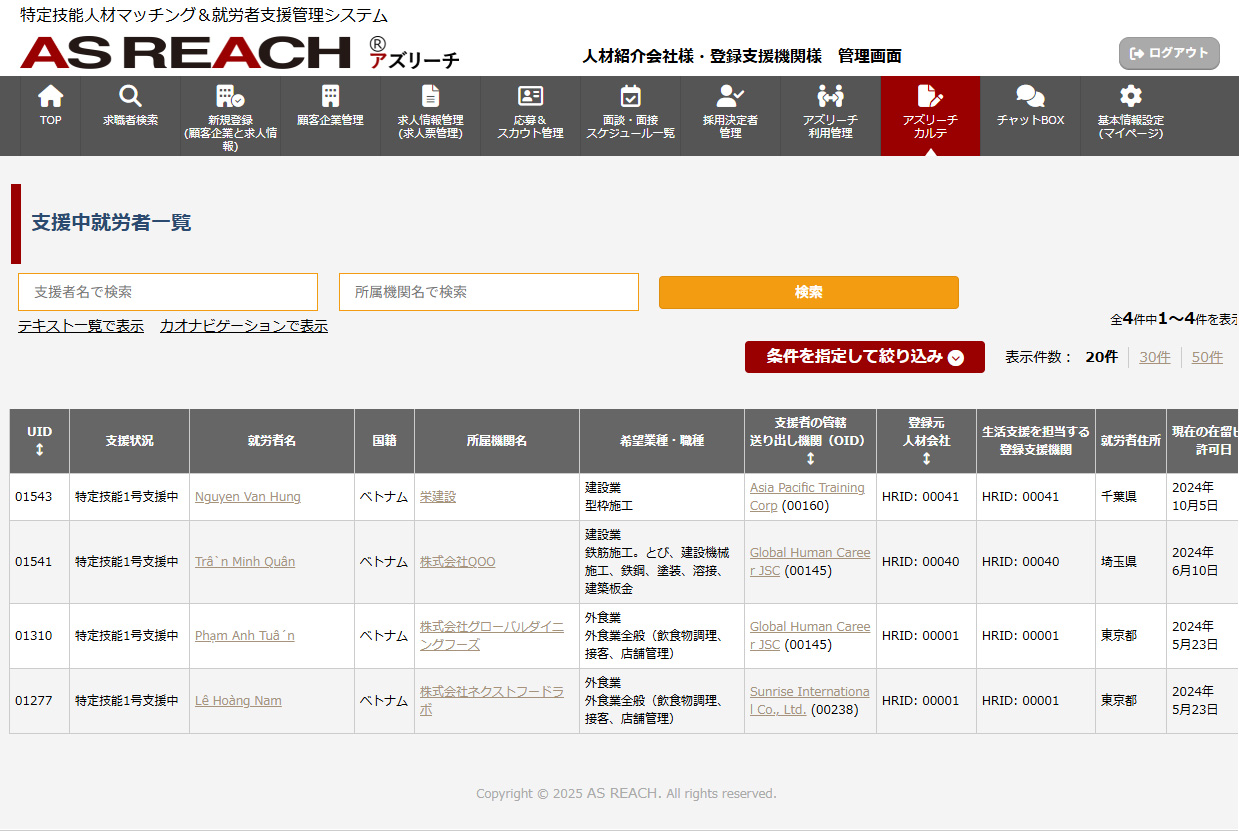
Task: Focus the 所属機関名で検索 field
Action: (489, 292)
